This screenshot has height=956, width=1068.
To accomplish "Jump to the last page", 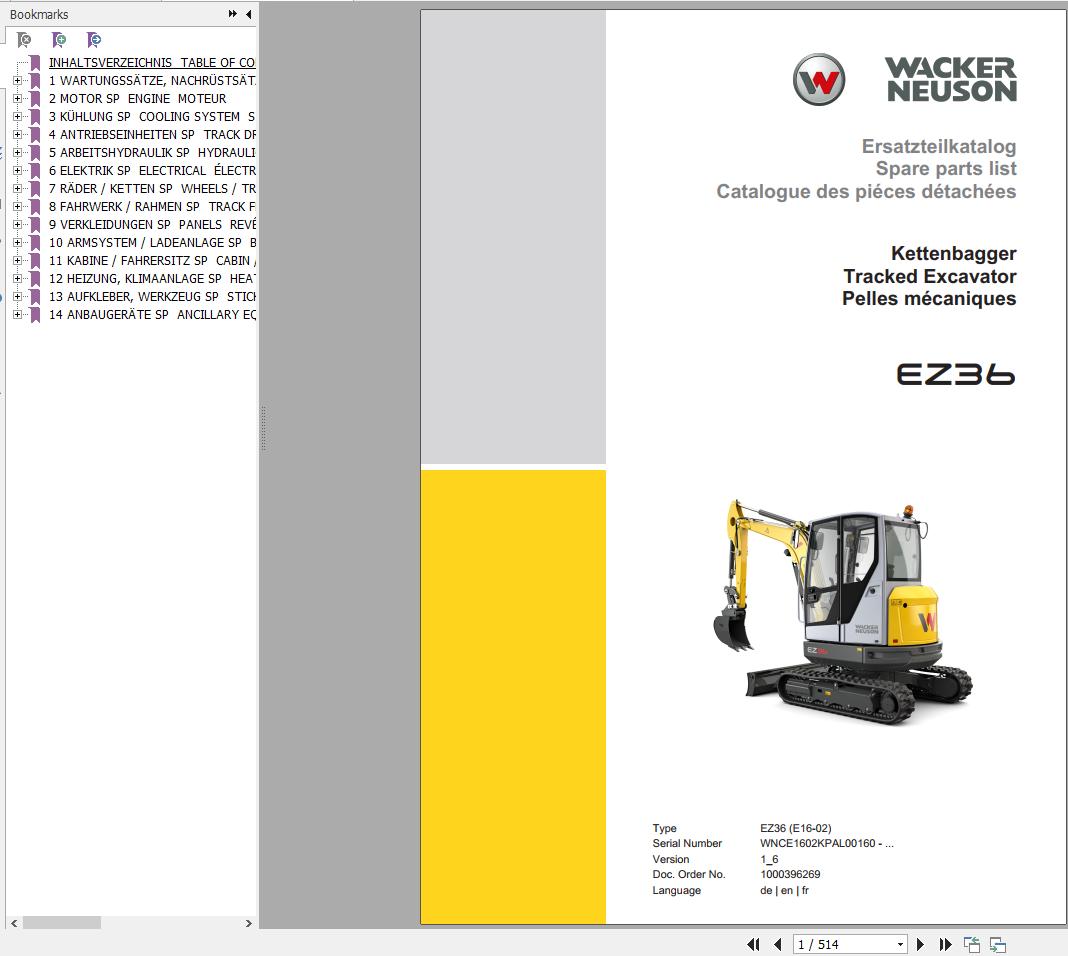I will [944, 944].
